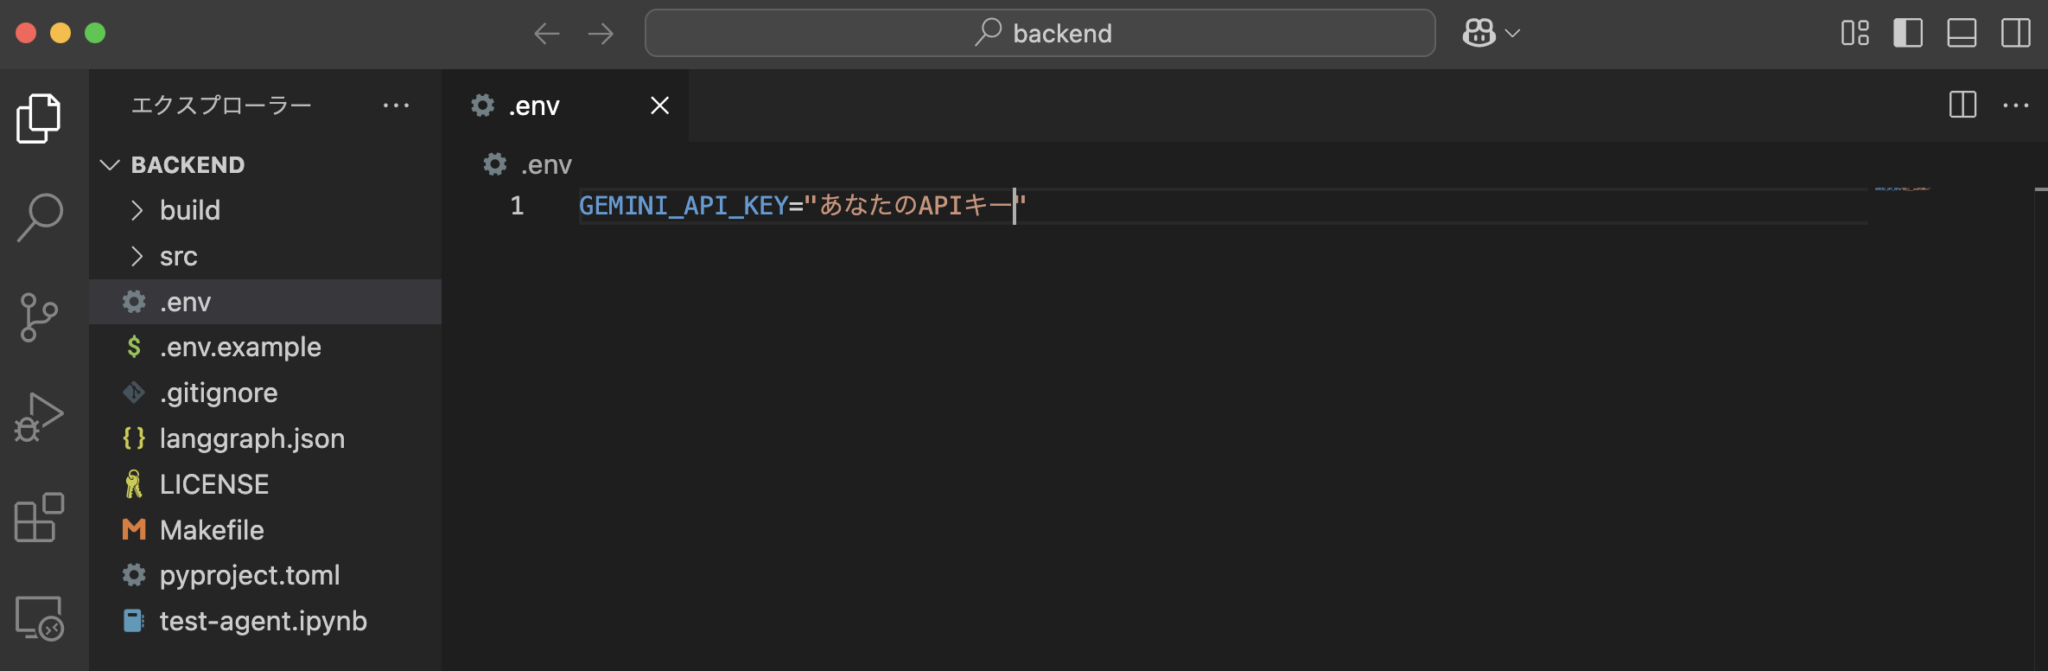Viewport: 2048px width, 671px height.
Task: Toggle the secondary sidebar visibility
Action: pyautogui.click(x=2014, y=33)
